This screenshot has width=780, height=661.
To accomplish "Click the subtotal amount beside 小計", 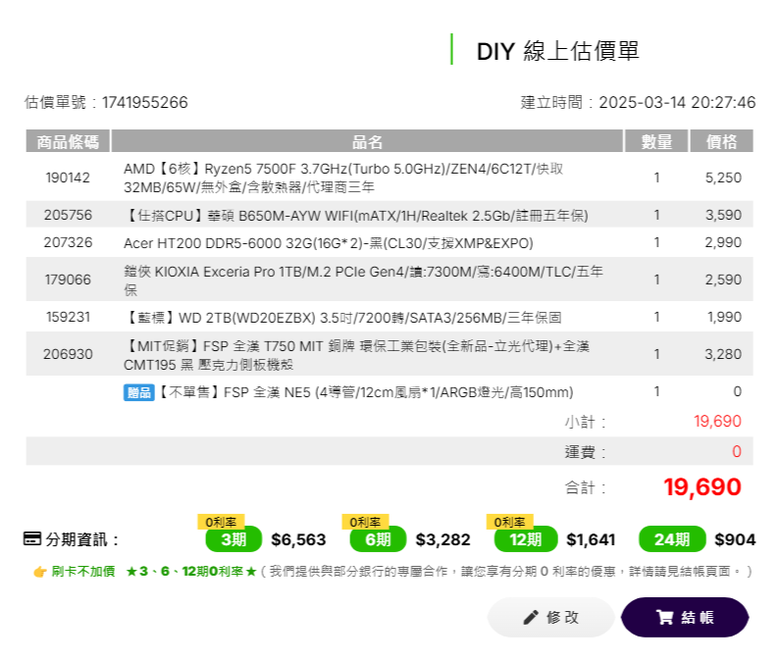I will point(718,421).
